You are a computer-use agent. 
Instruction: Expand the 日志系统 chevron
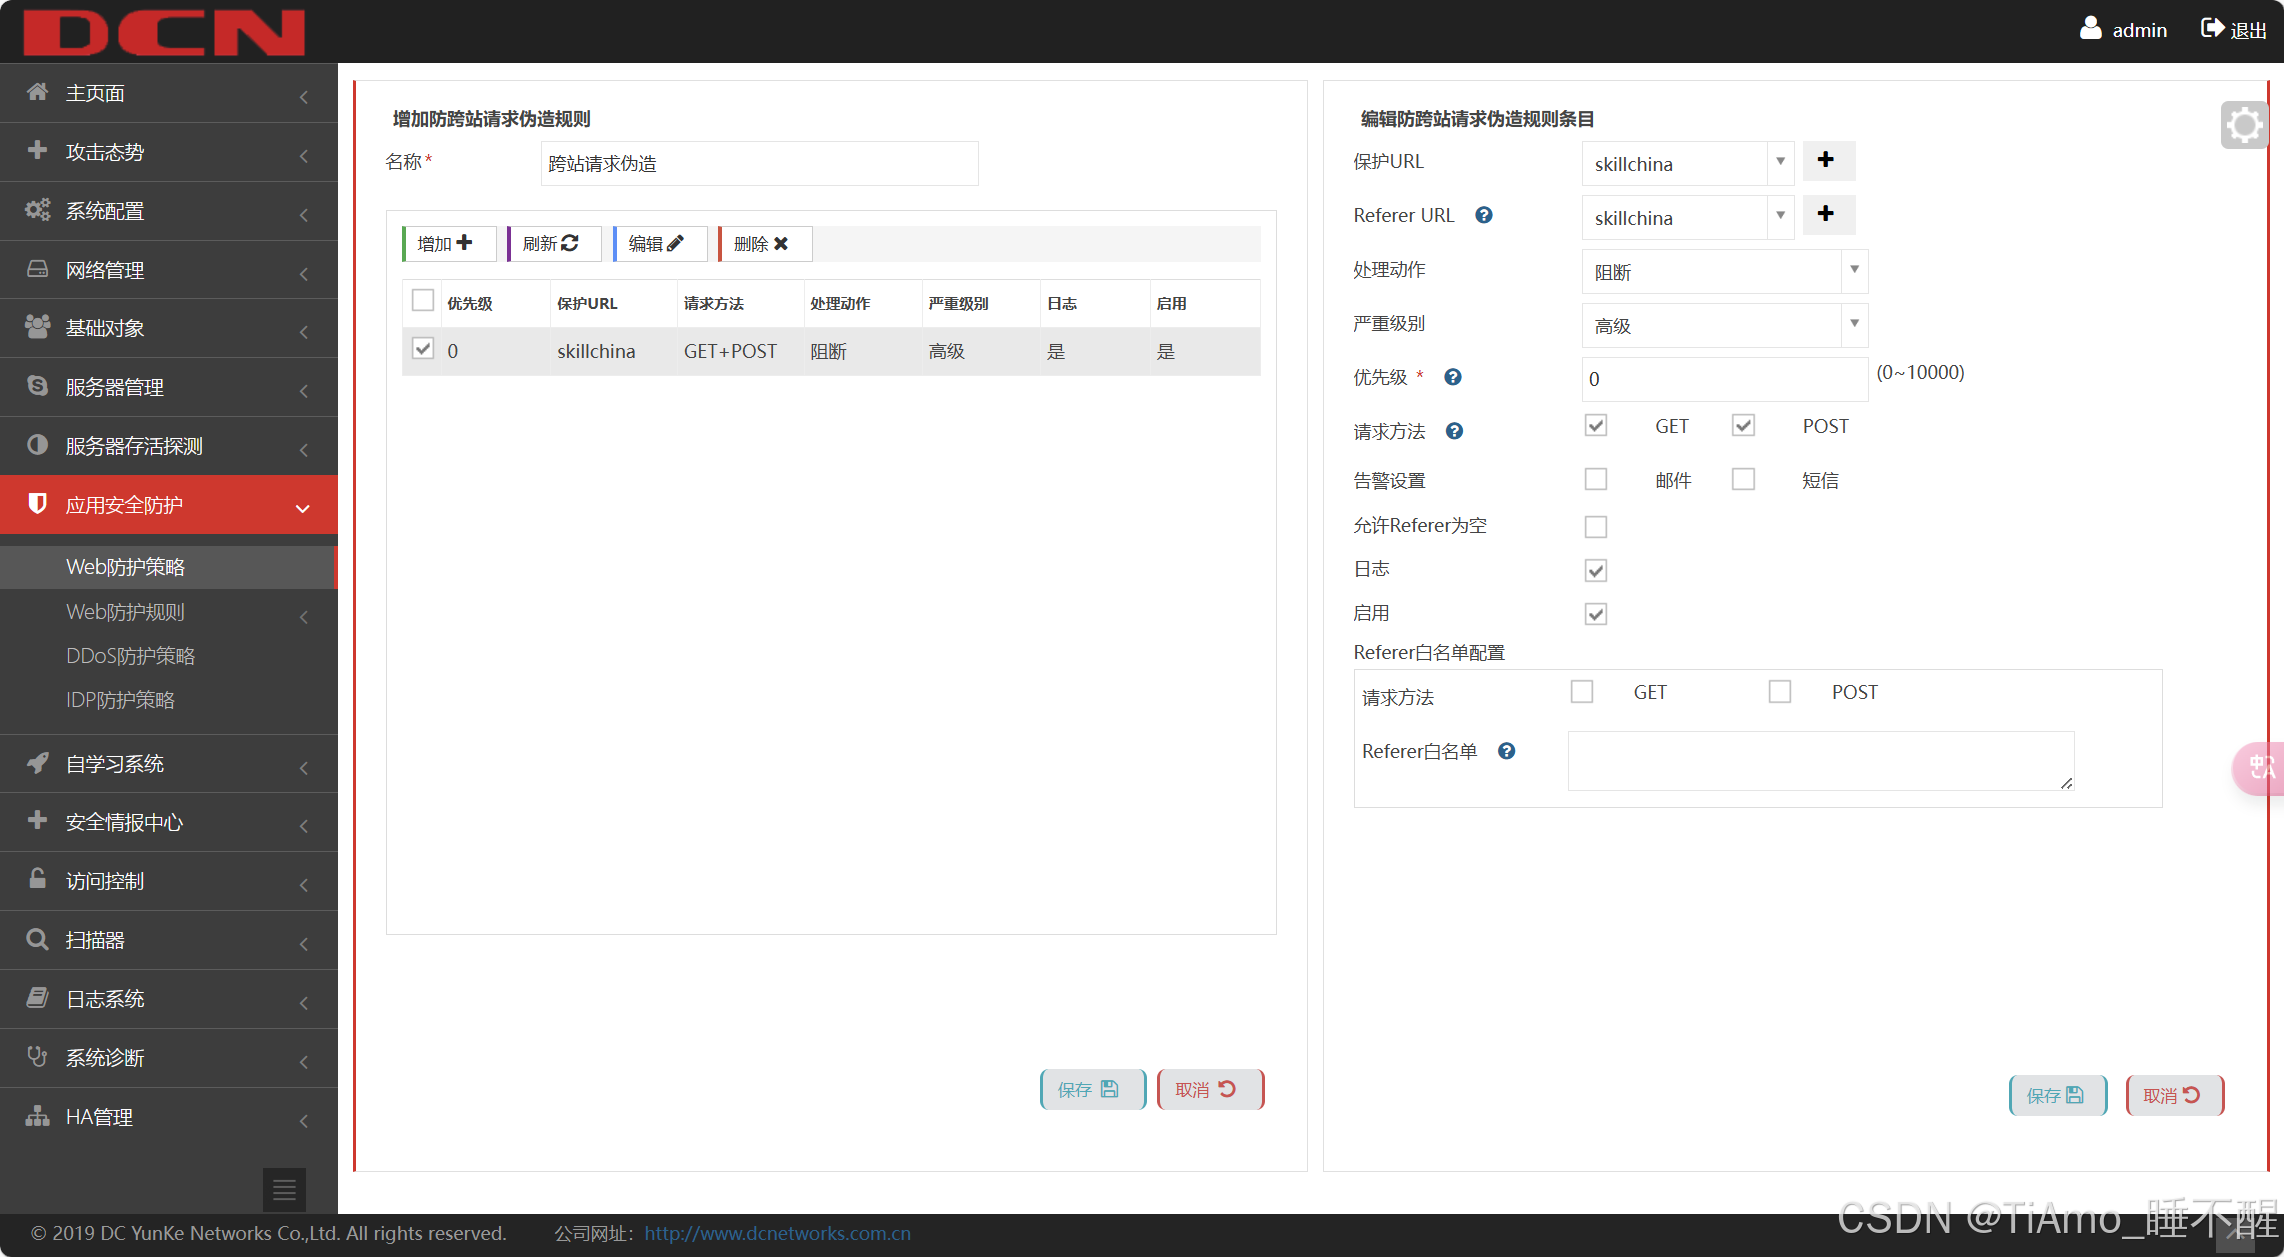point(304,1003)
